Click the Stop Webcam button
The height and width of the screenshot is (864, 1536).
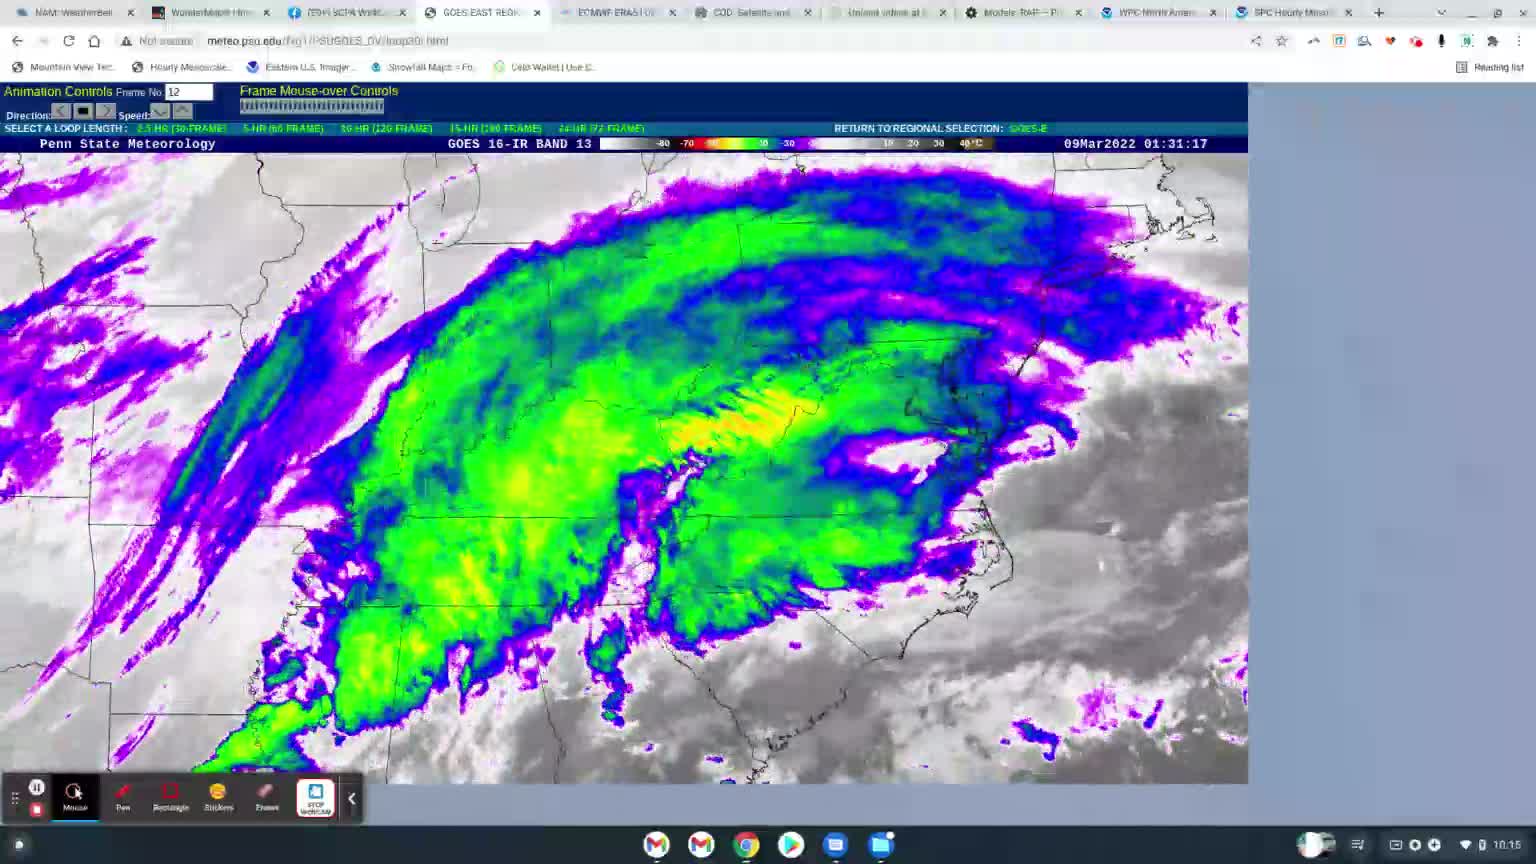pos(315,798)
